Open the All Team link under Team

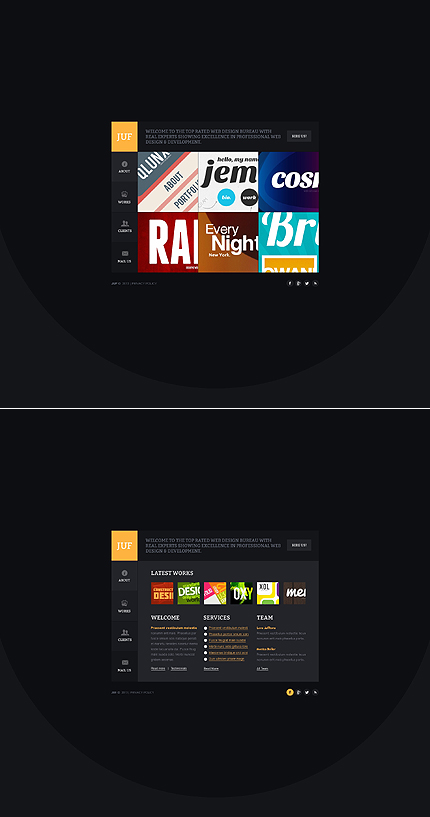click(x=262, y=669)
